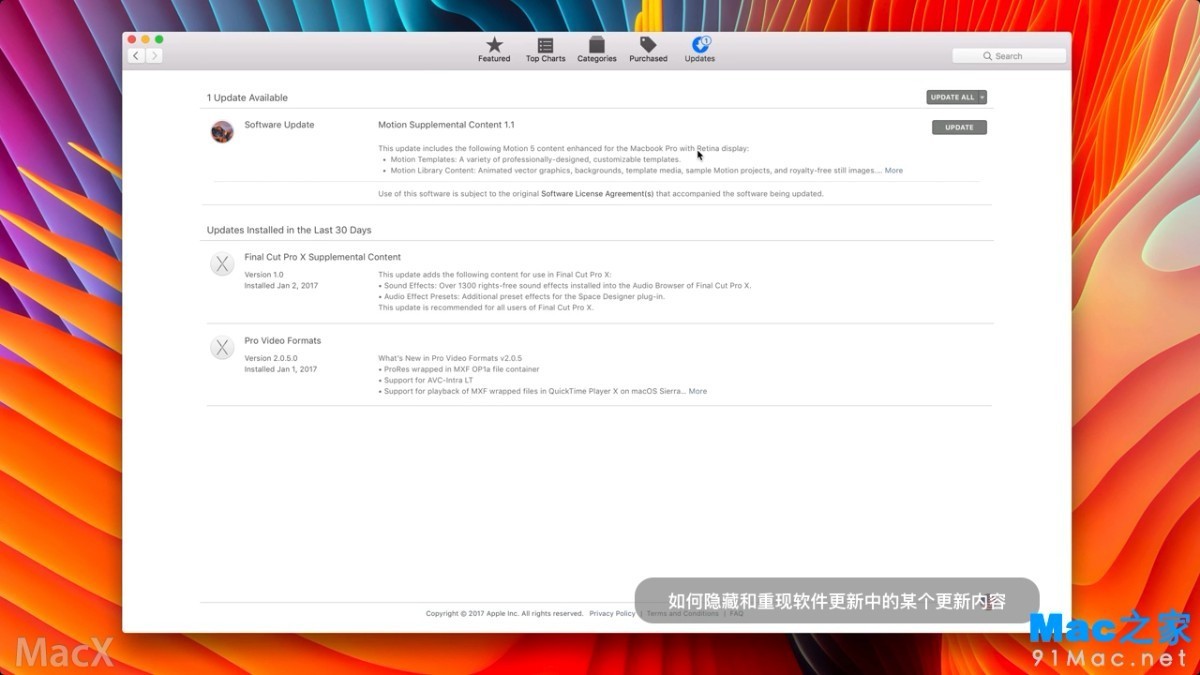The width and height of the screenshot is (1200, 675).
Task: Click the Pro Video Formats X icon
Action: (222, 348)
